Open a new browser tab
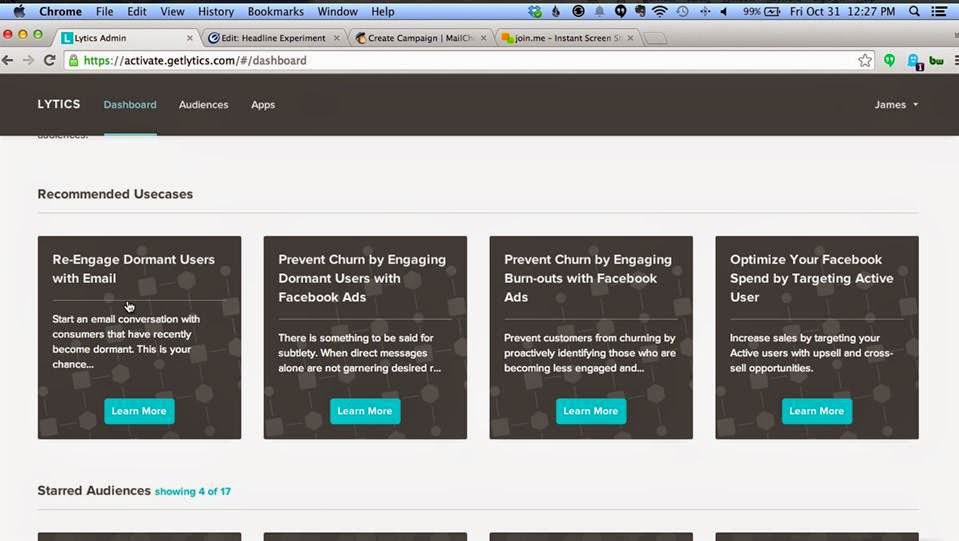959x541 pixels. tap(656, 39)
